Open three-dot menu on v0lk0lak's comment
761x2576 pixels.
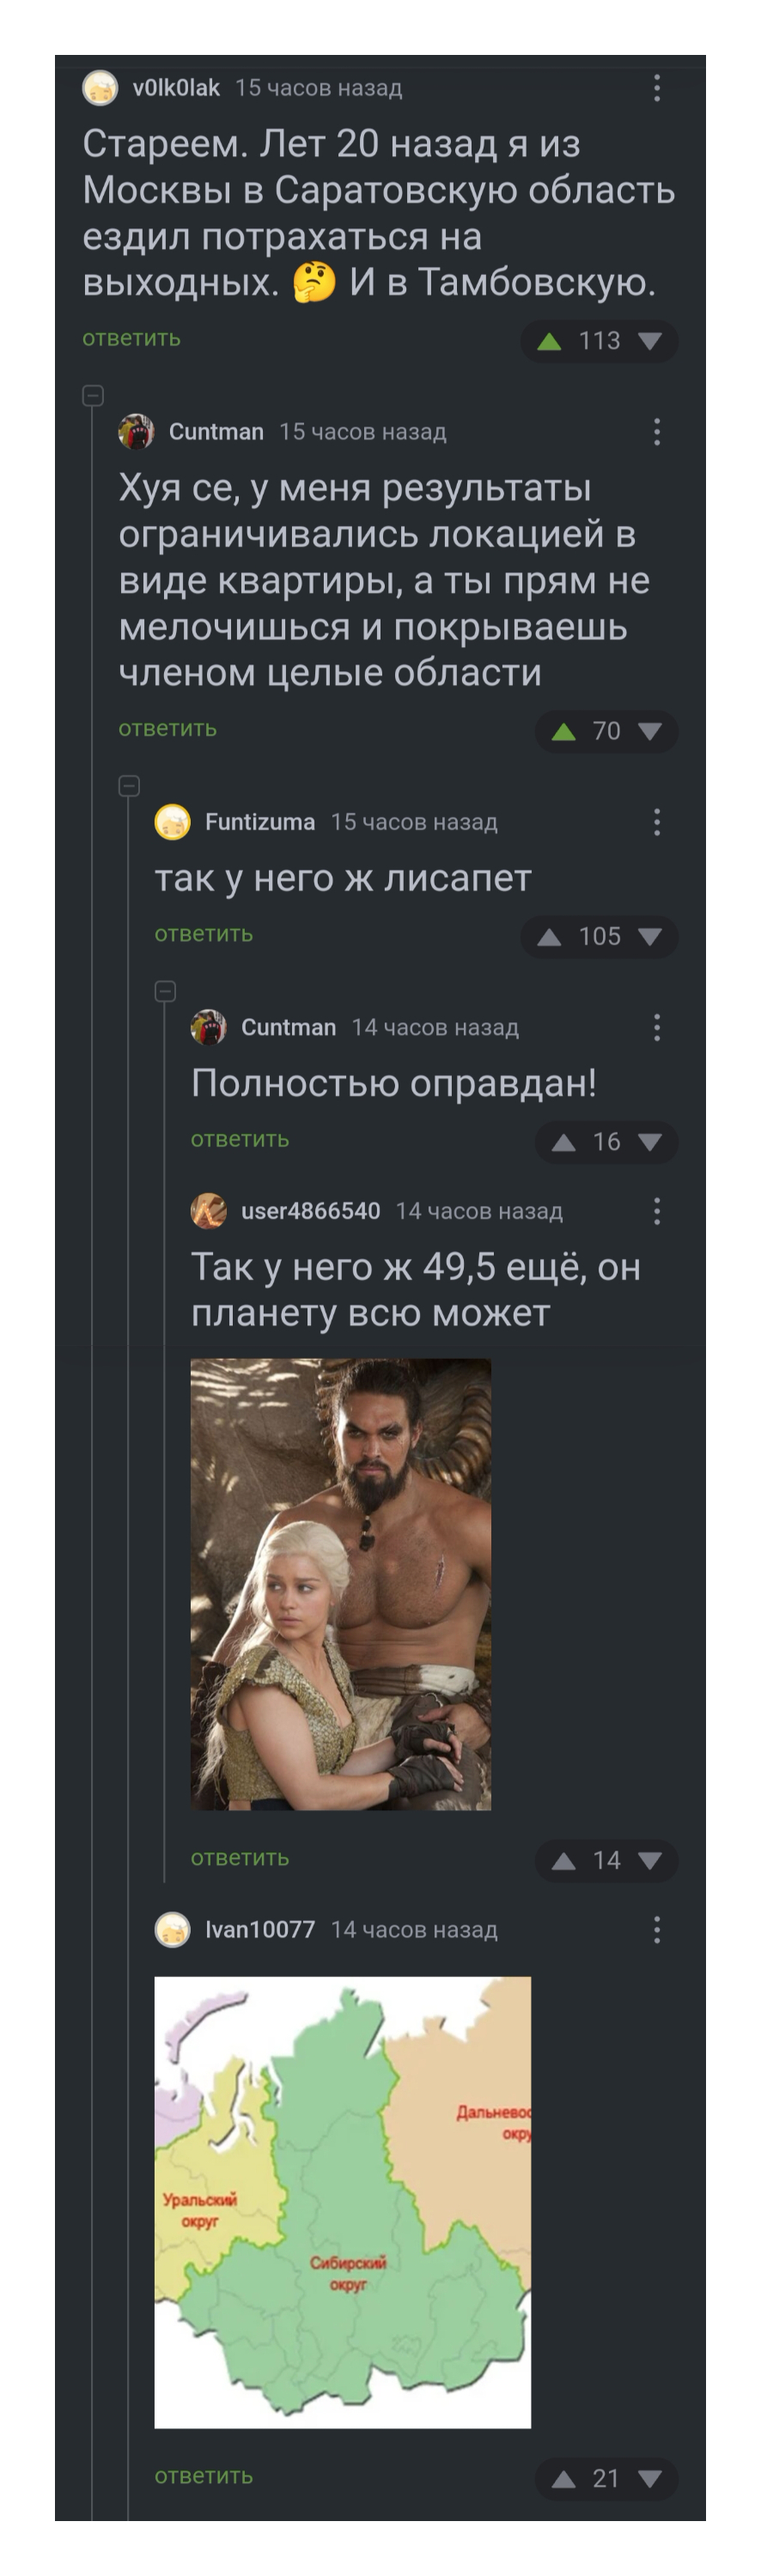click(656, 88)
